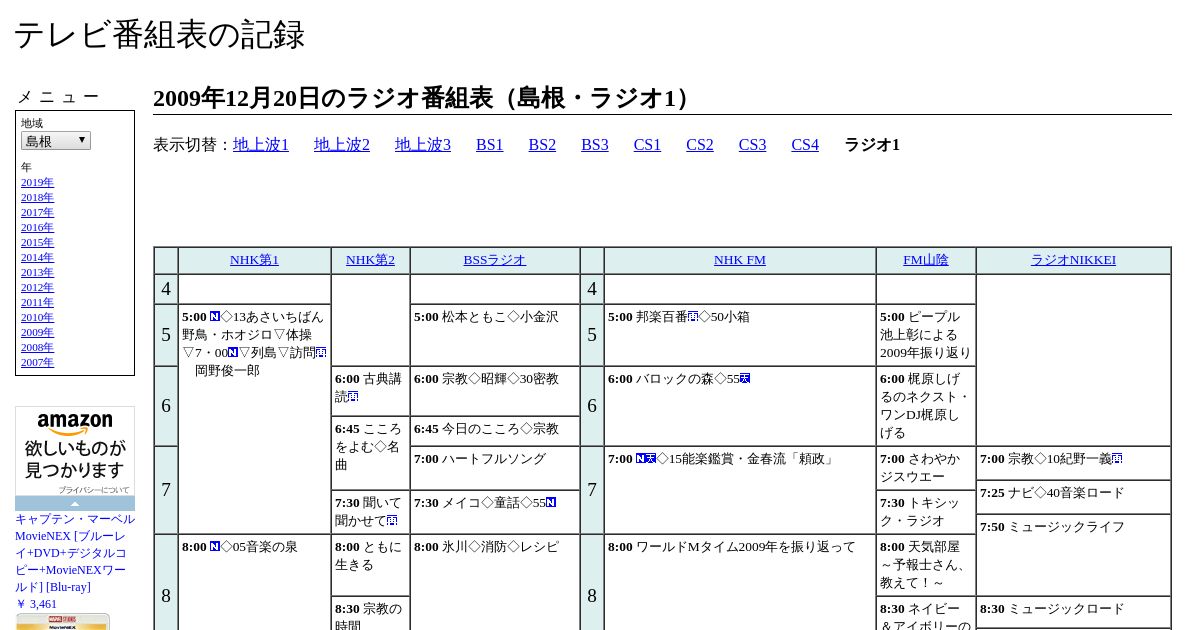Click the 7:00 さわやかジスウエー program

[926, 468]
